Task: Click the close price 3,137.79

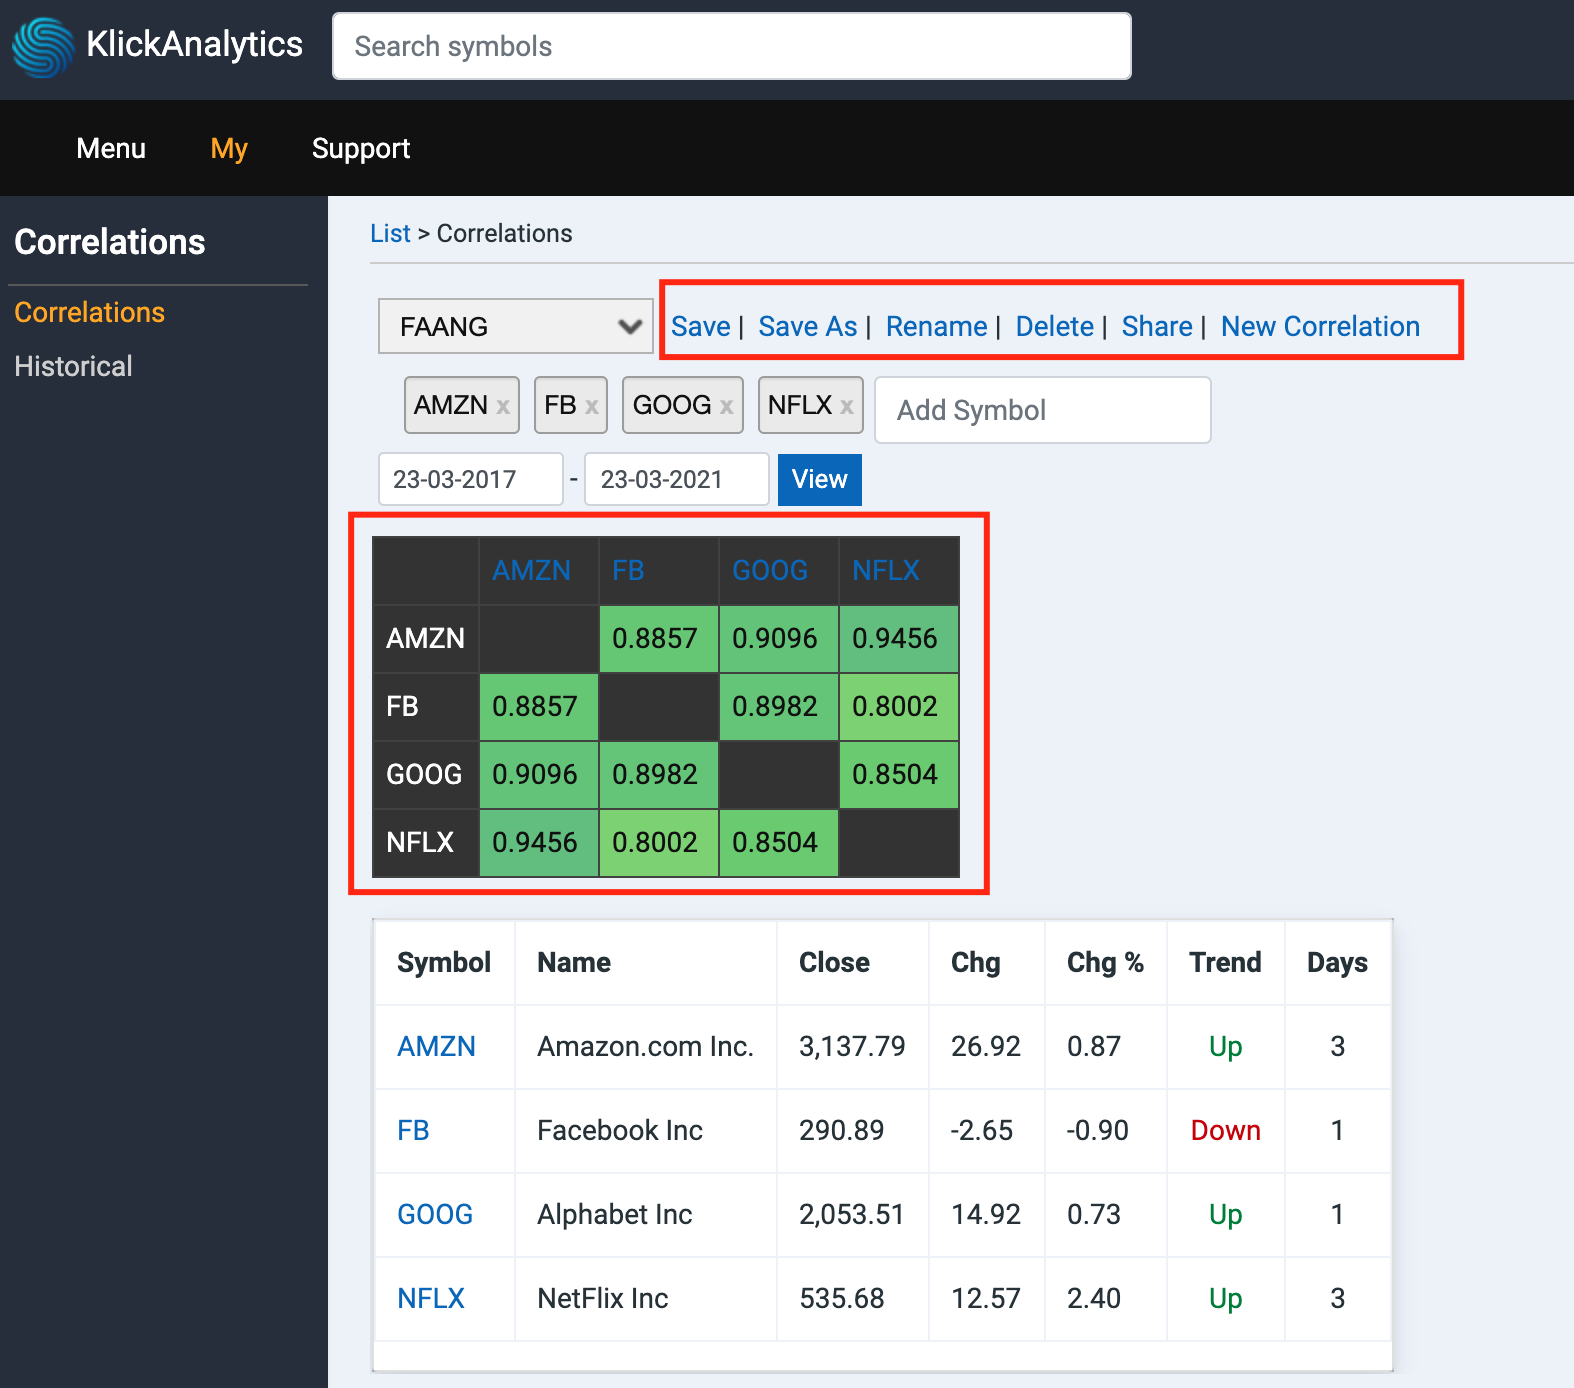Action: click(x=852, y=1046)
